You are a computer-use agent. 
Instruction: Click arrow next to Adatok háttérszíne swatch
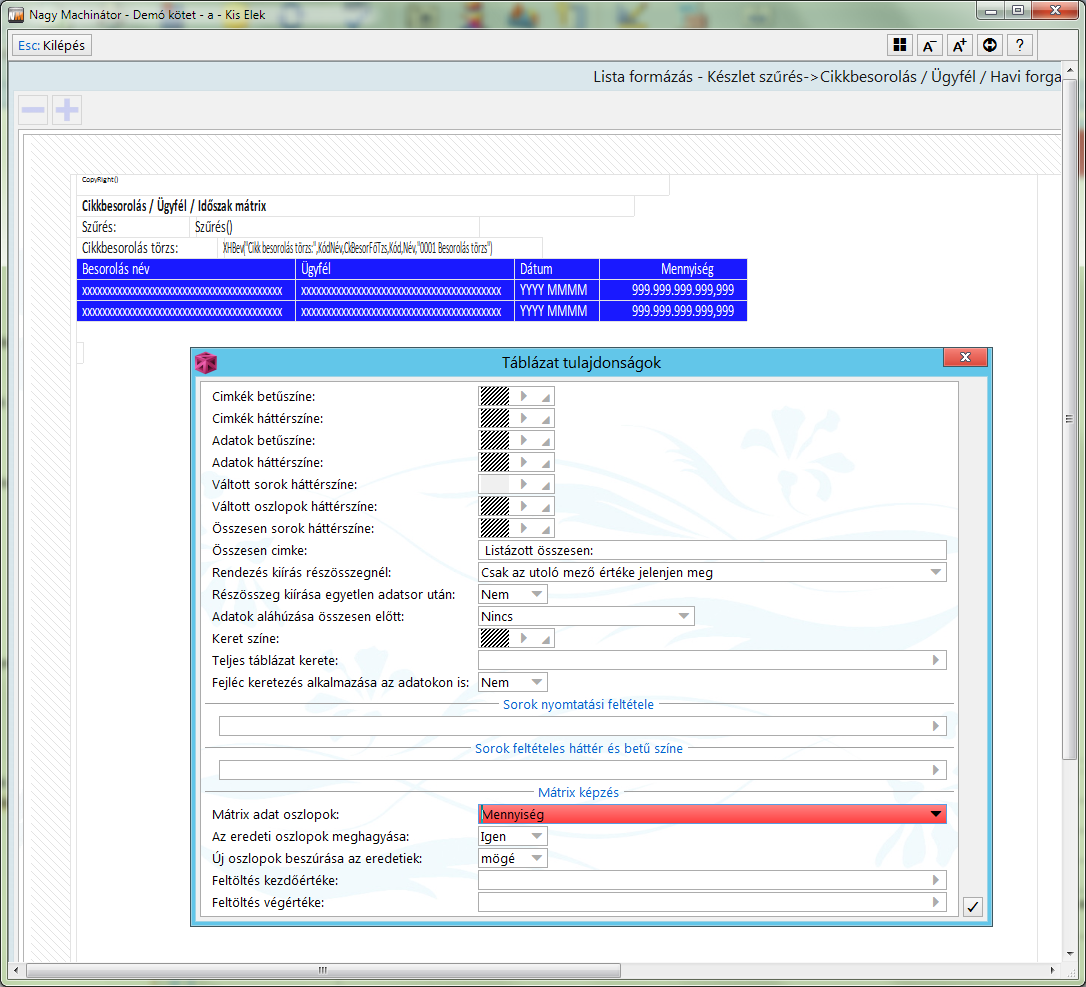coord(524,463)
